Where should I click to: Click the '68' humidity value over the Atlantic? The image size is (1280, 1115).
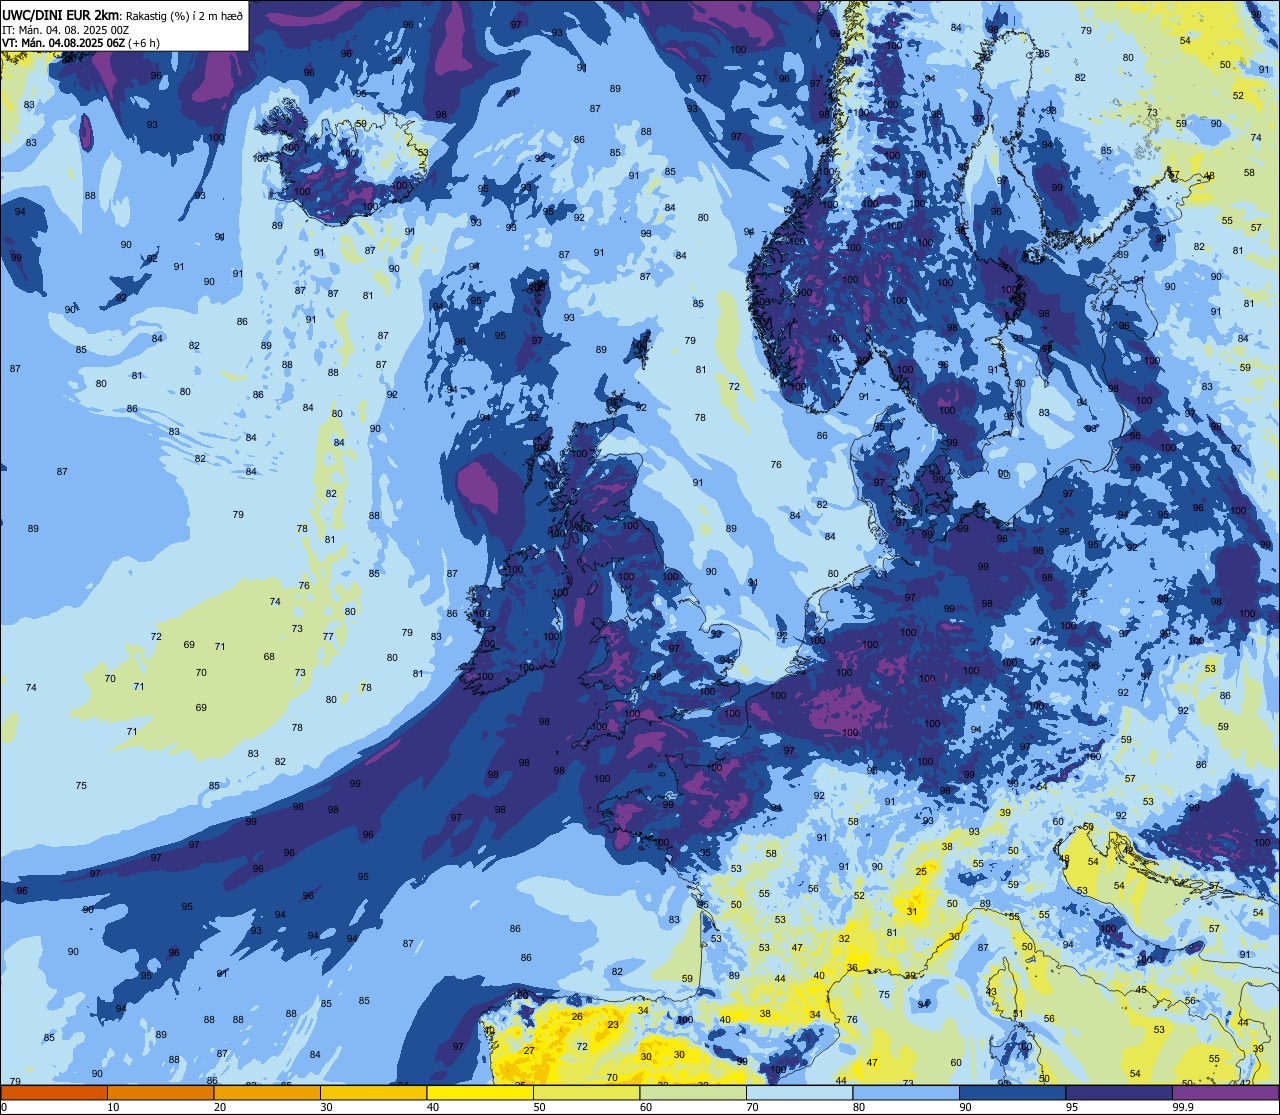click(x=269, y=656)
